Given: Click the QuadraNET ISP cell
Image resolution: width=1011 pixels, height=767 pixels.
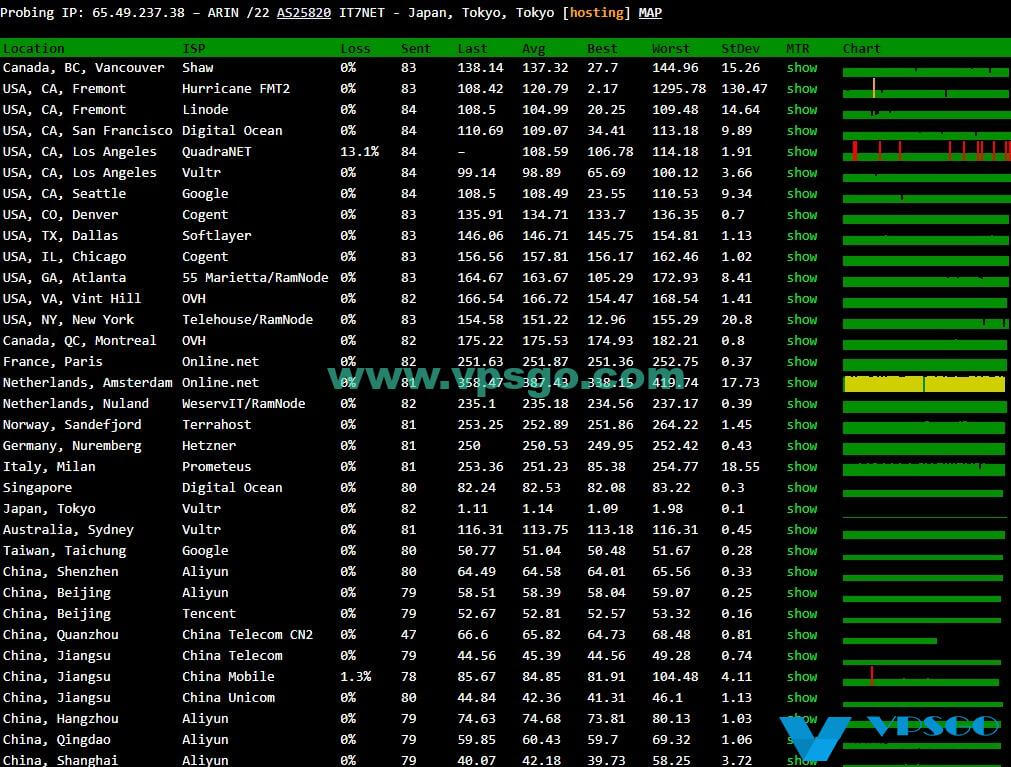Looking at the screenshot, I should (x=217, y=151).
